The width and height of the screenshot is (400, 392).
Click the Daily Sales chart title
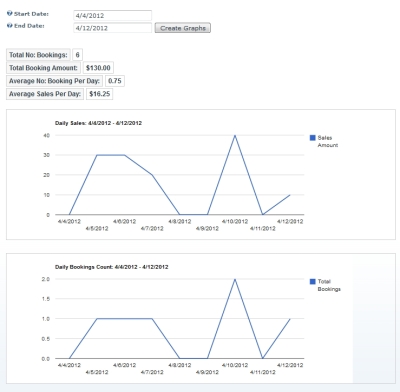coord(98,123)
